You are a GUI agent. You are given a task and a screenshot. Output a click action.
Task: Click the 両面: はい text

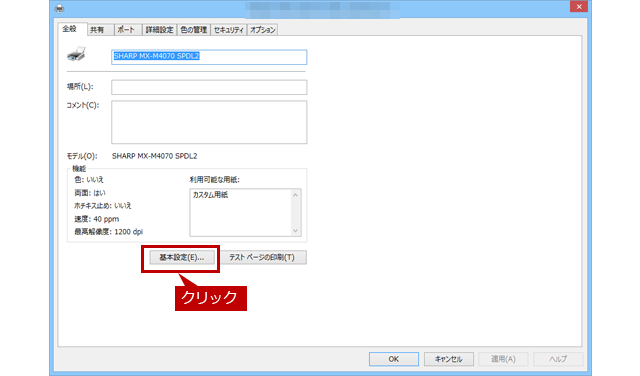(89, 193)
